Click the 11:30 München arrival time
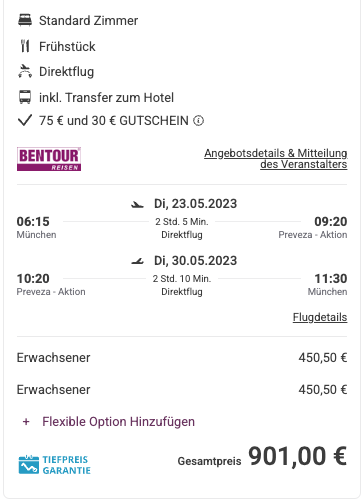This screenshot has height=500, width=362. pyautogui.click(x=331, y=279)
